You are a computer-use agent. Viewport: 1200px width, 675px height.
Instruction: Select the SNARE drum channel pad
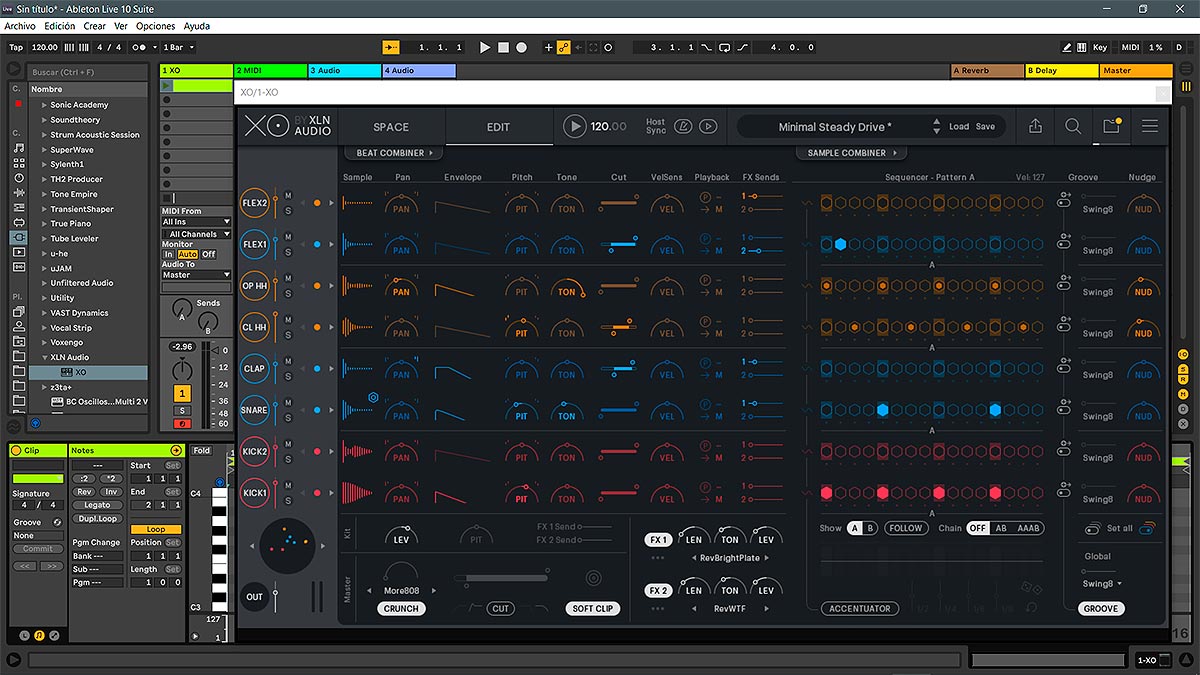pyautogui.click(x=255, y=410)
